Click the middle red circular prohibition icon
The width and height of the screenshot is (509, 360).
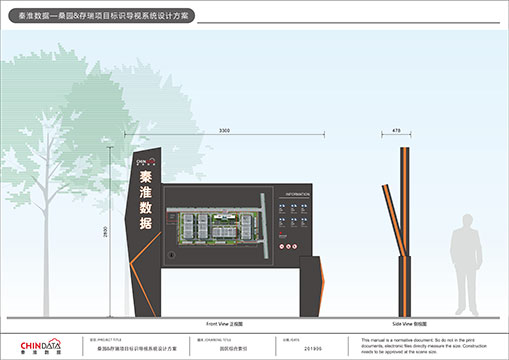[288, 247]
